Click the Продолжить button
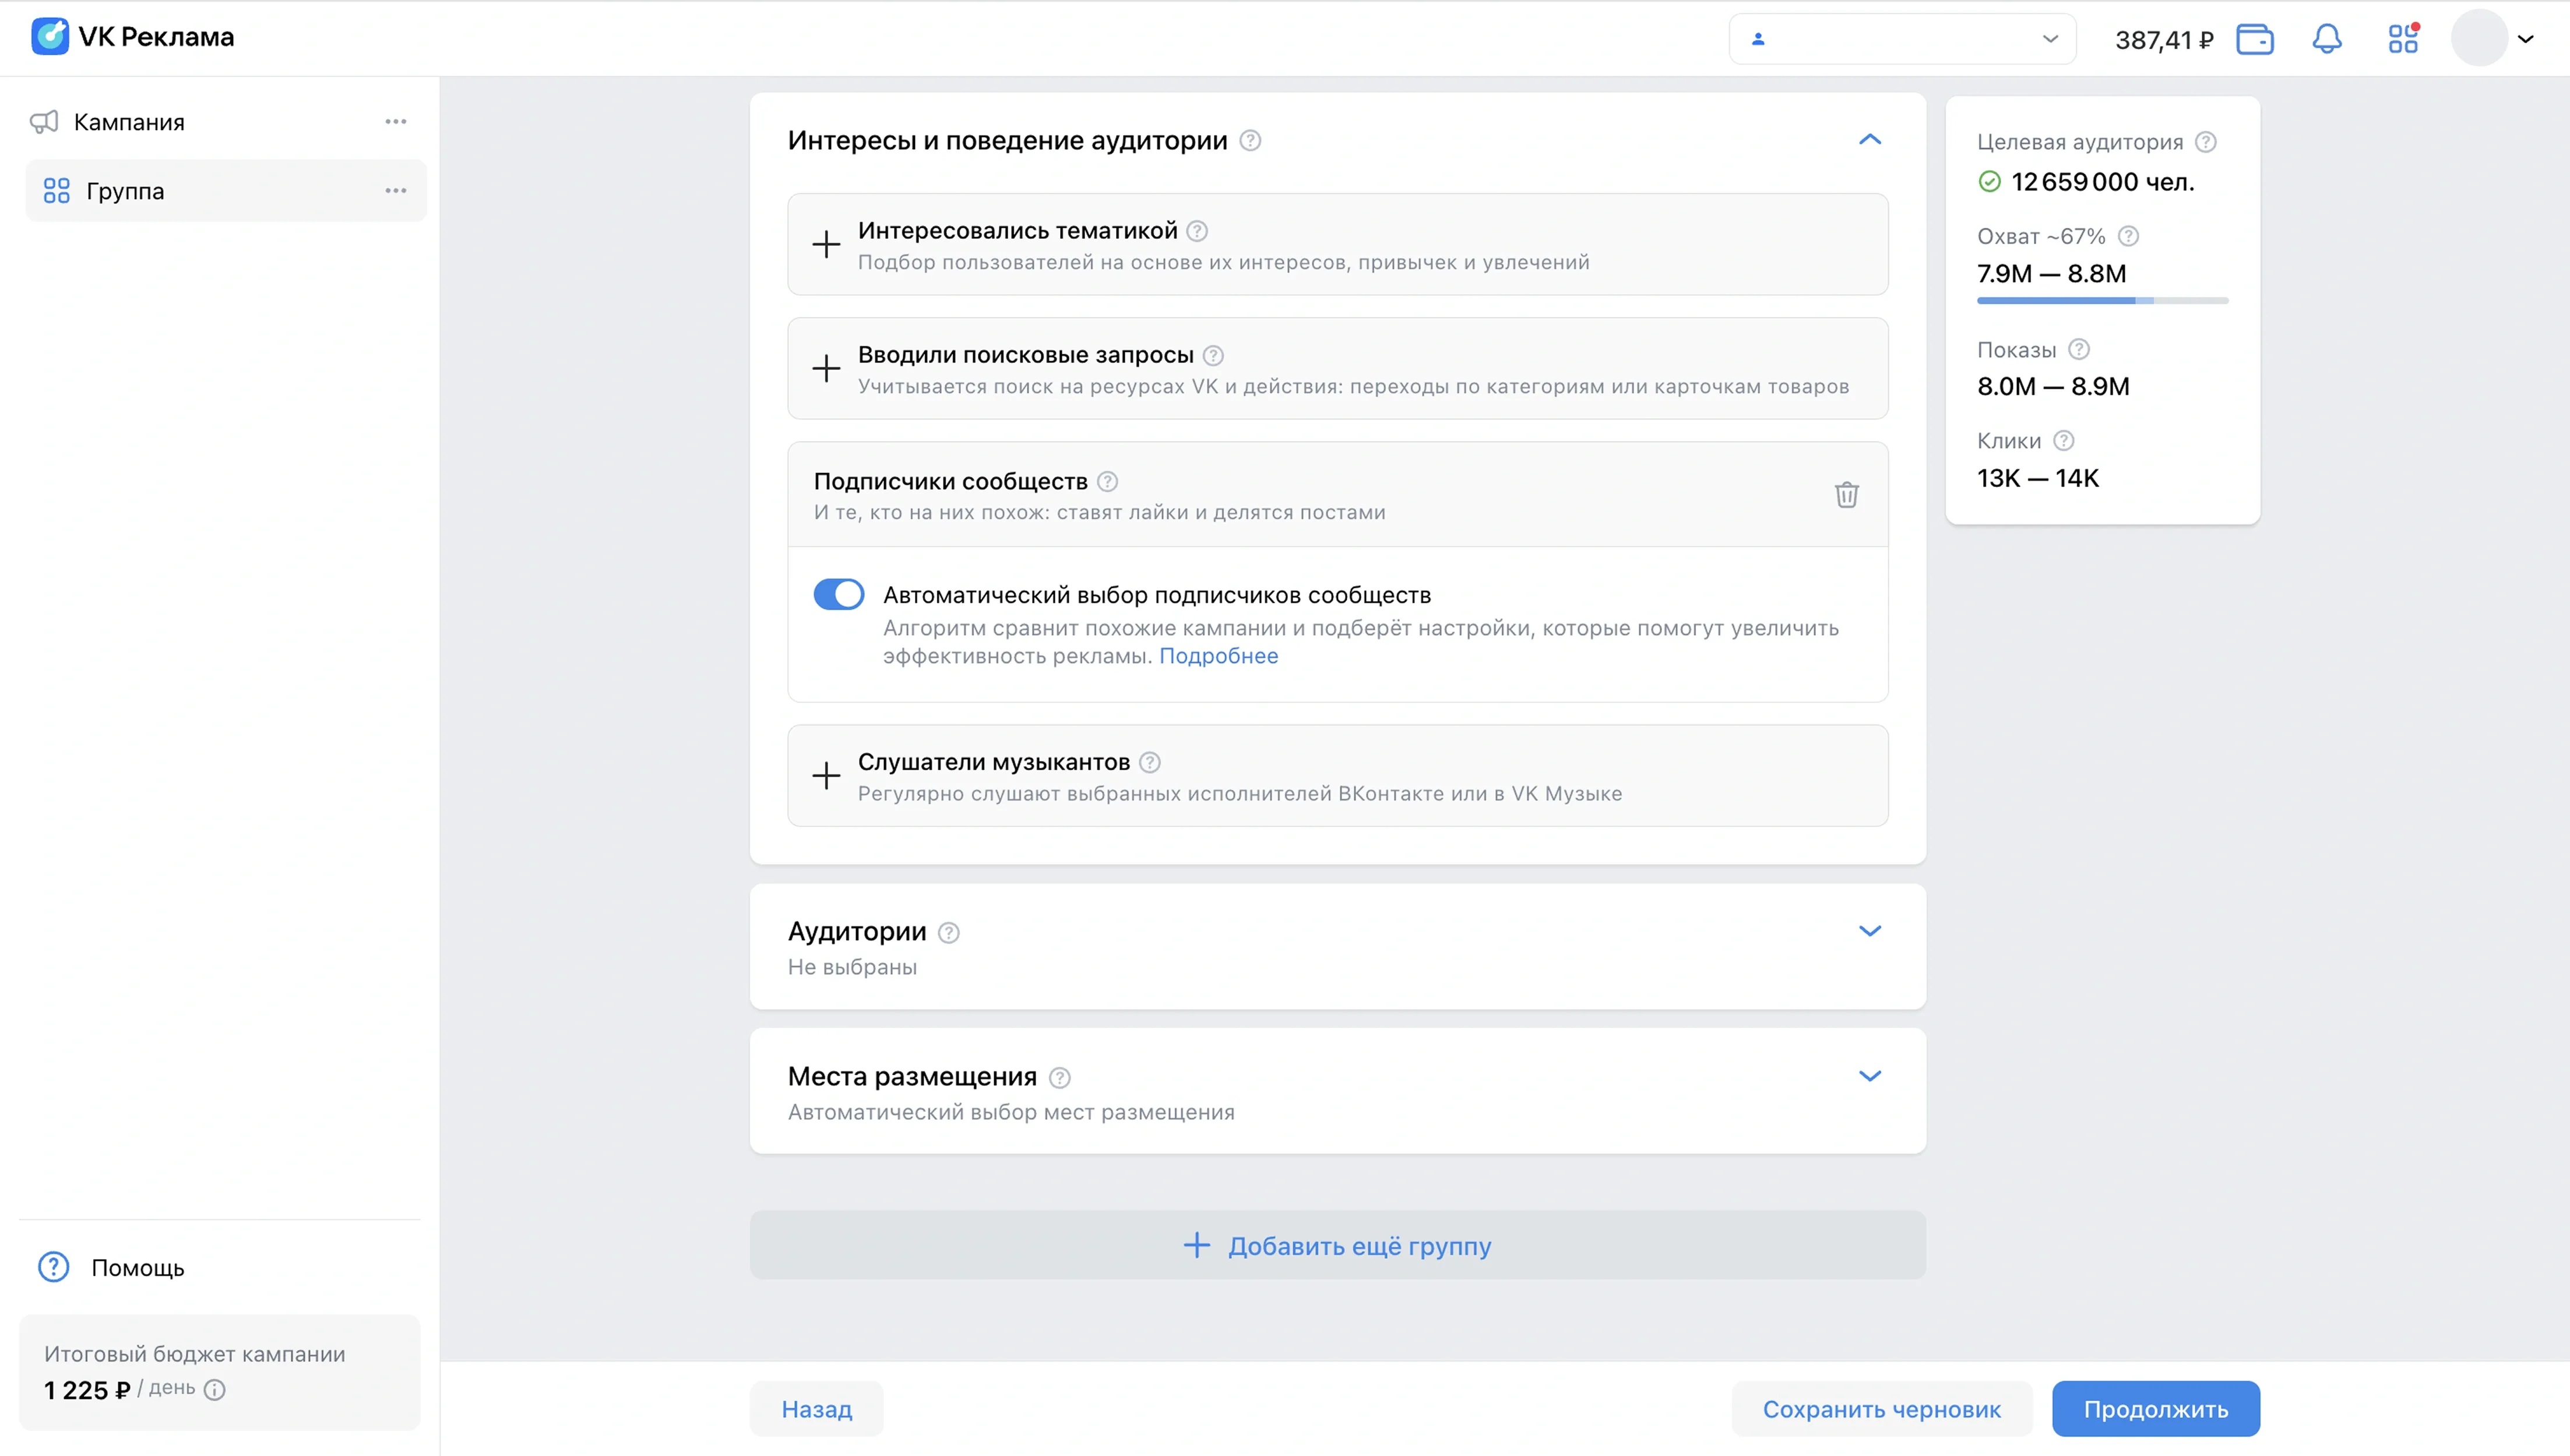 (x=2155, y=1408)
